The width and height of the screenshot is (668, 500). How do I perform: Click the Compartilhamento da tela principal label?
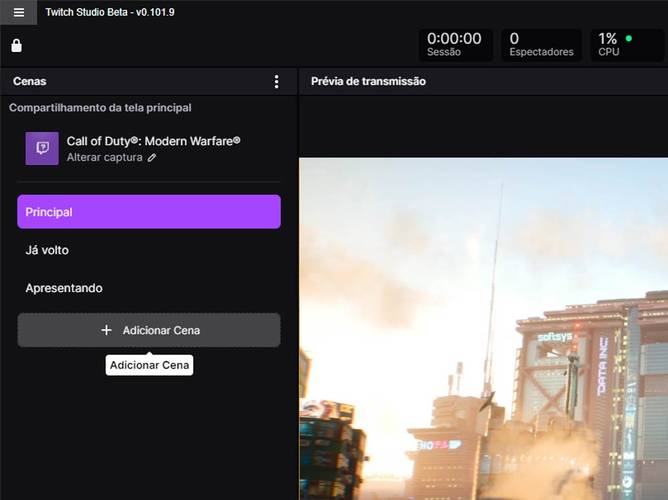(100, 107)
